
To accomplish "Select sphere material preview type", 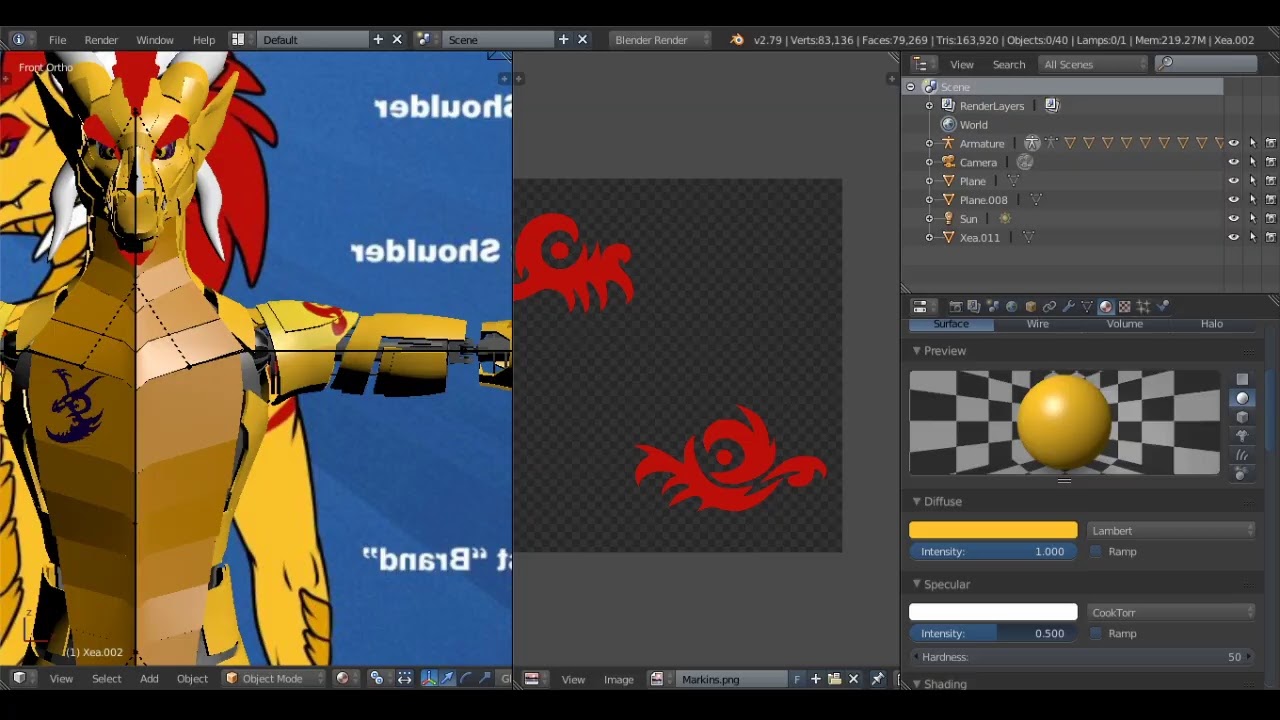I will (x=1242, y=398).
